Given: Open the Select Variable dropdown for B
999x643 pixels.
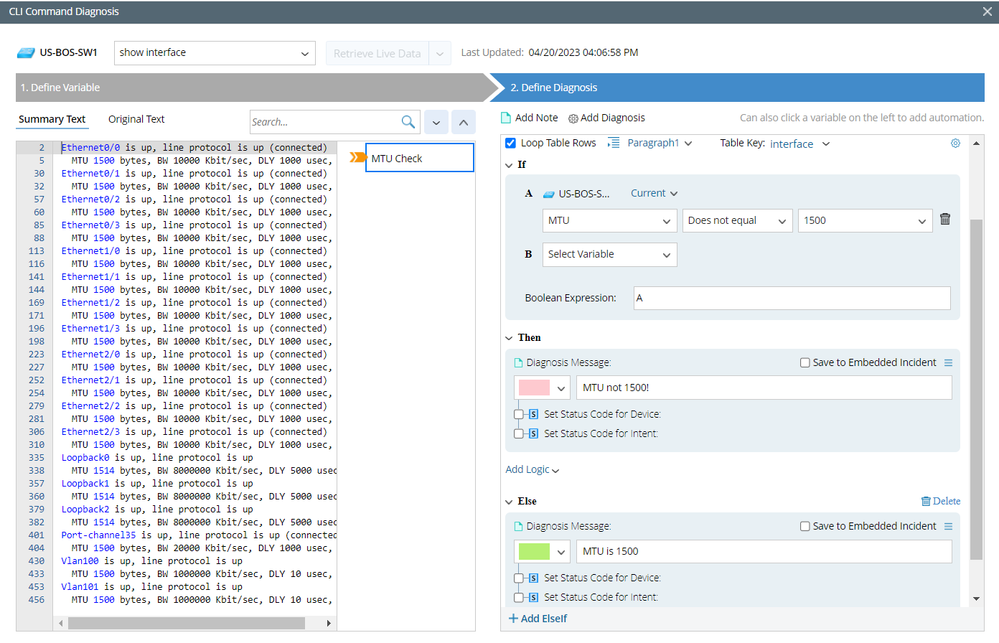Looking at the screenshot, I should (609, 254).
